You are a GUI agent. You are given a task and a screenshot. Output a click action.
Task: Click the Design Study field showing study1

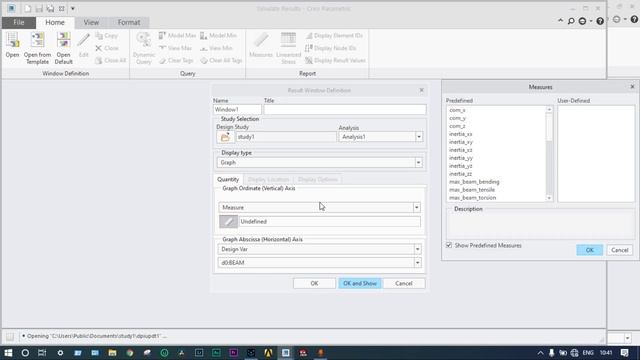point(286,137)
